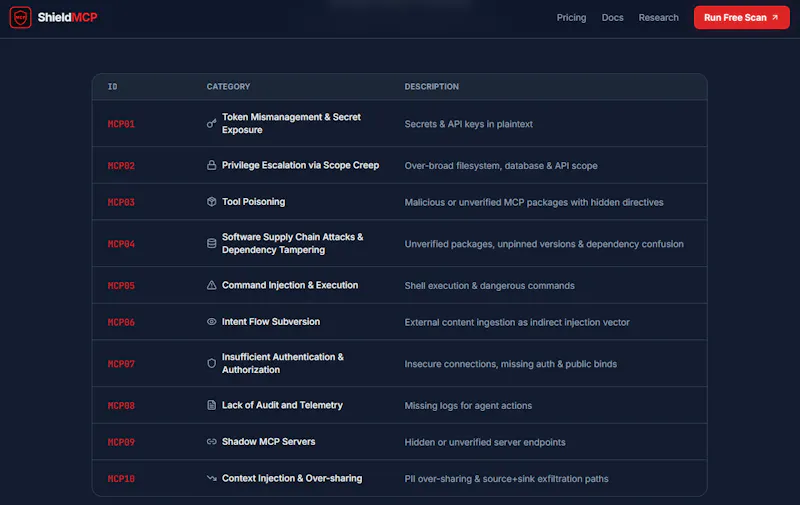Click the CATEGORY column header
The width and height of the screenshot is (800, 505).
pos(228,87)
